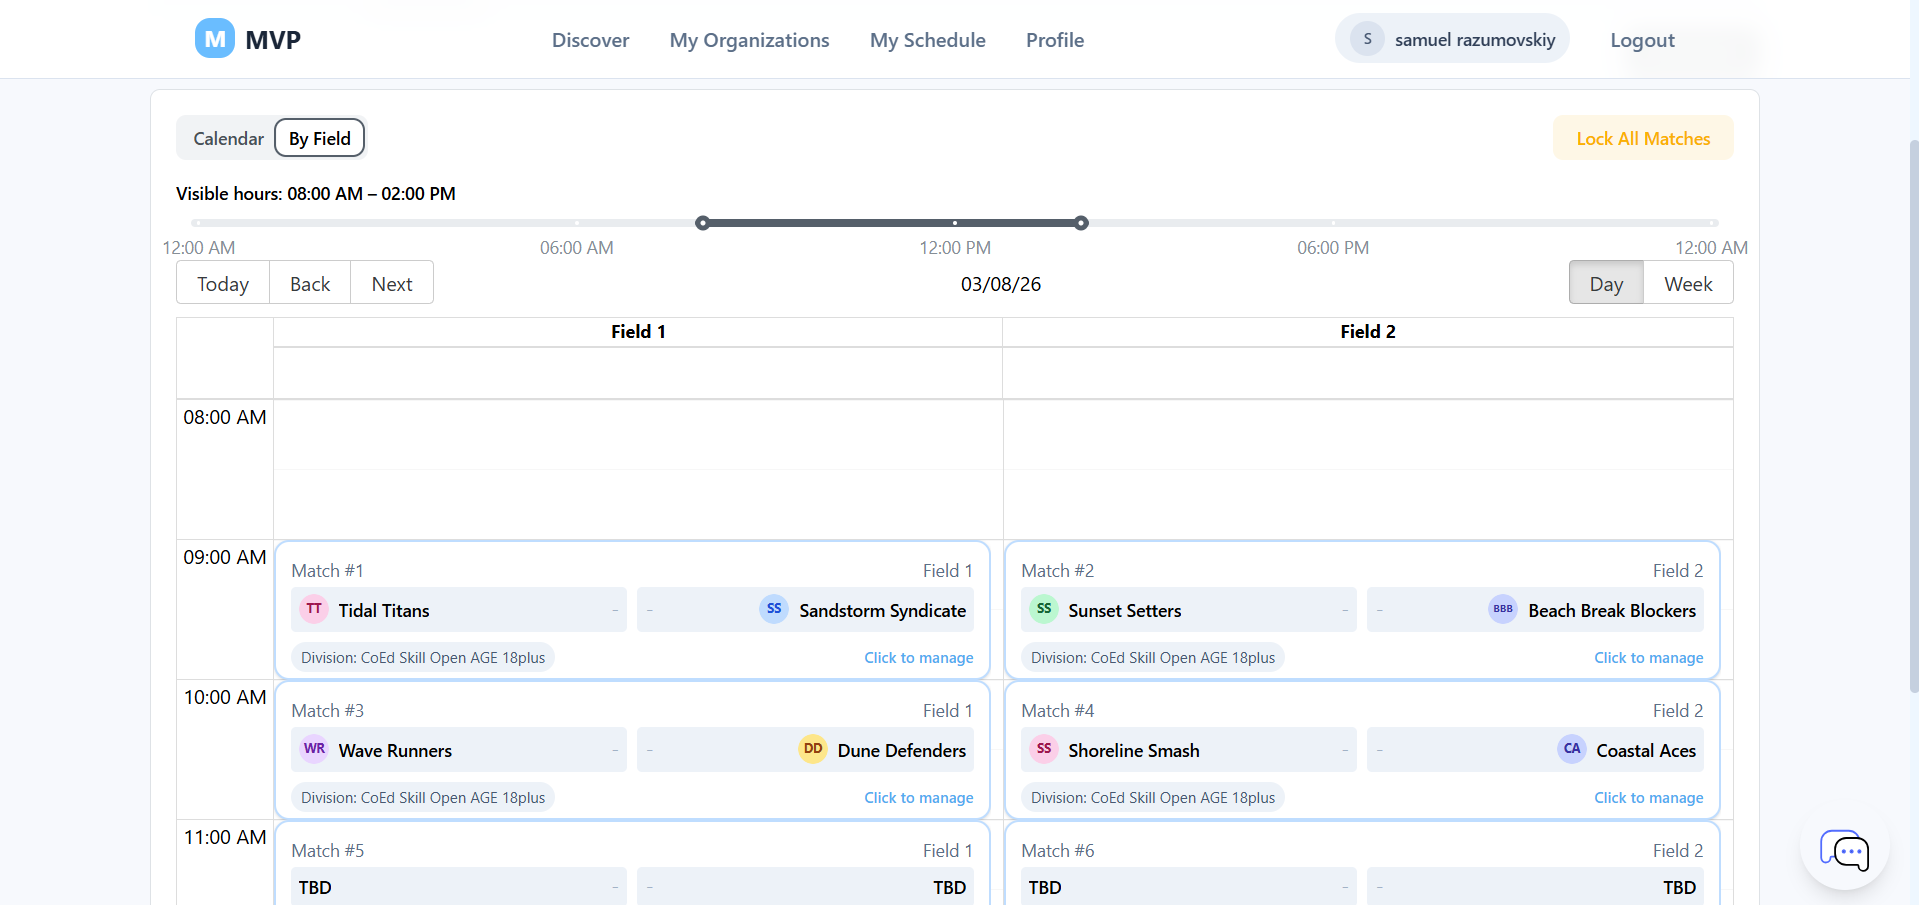Viewport: 1919px width, 905px height.
Task: Open the Profile page
Action: click(1055, 40)
